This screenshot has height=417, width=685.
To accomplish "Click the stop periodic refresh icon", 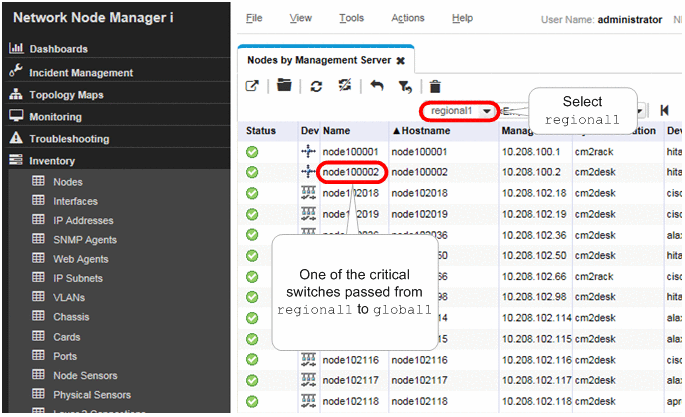I will click(x=345, y=87).
